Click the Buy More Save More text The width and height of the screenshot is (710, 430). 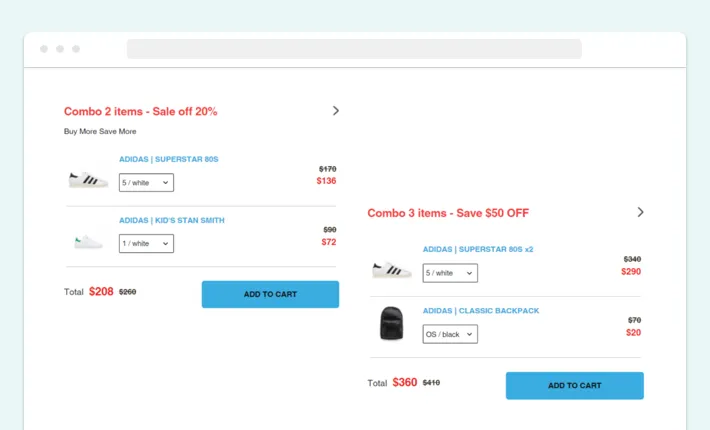[x=100, y=131]
